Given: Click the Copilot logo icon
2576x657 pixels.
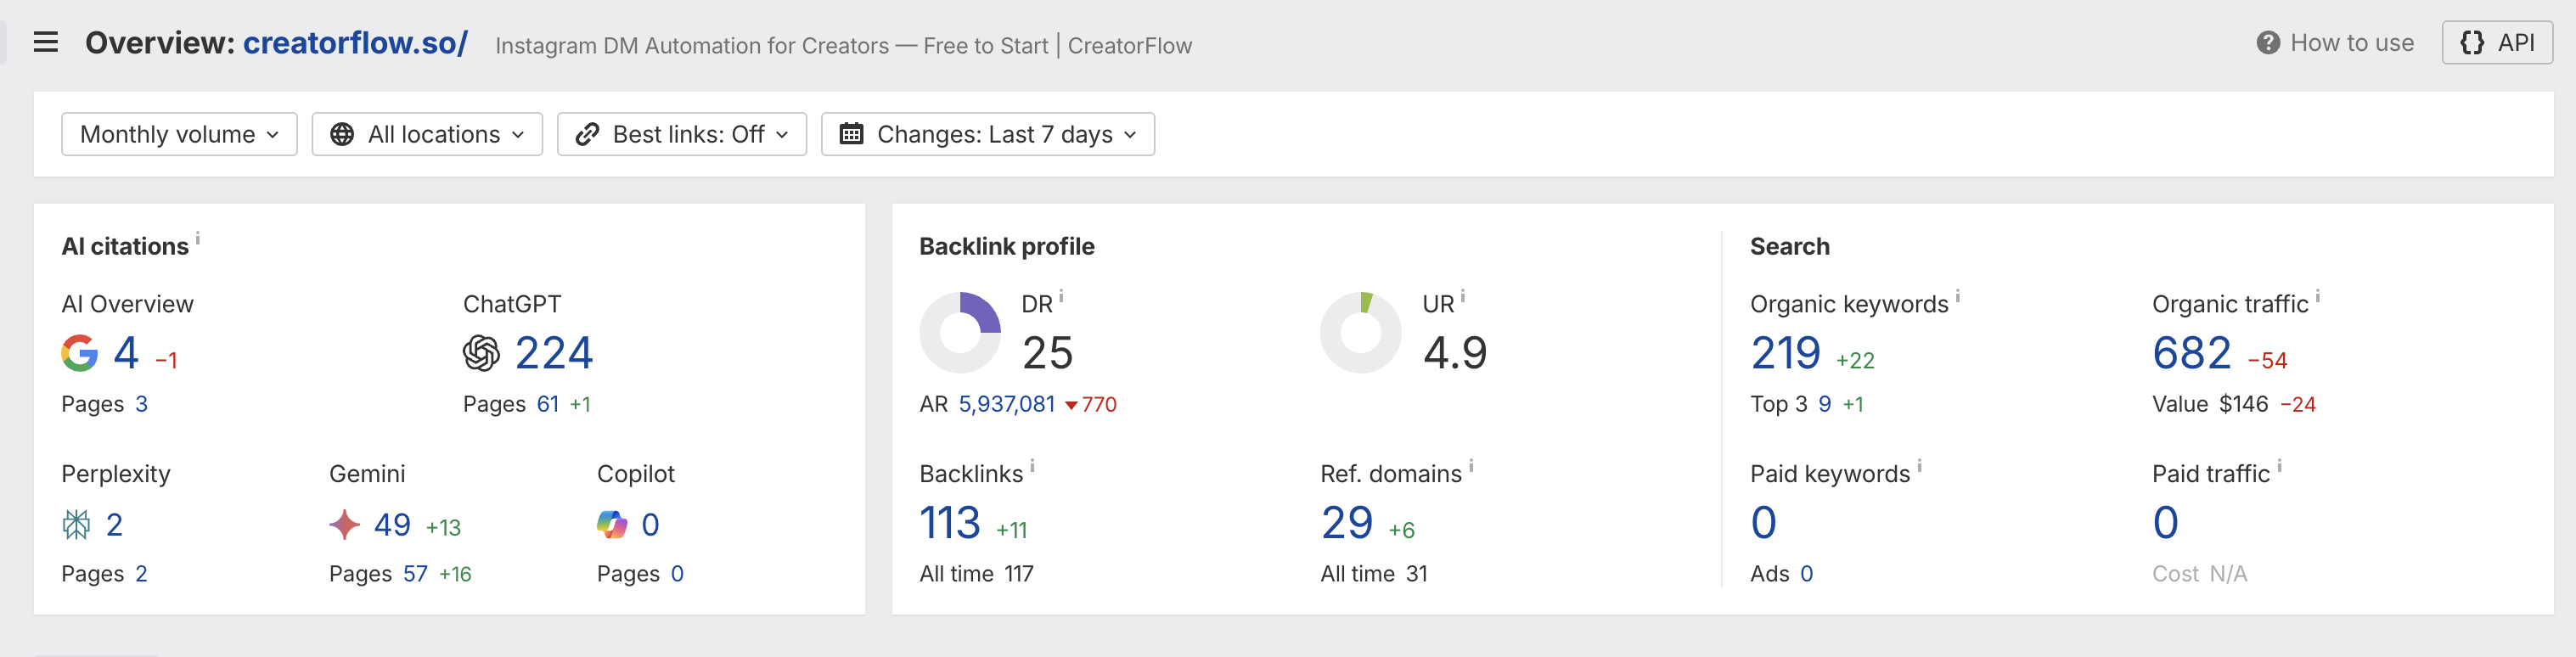Looking at the screenshot, I should tap(612, 524).
